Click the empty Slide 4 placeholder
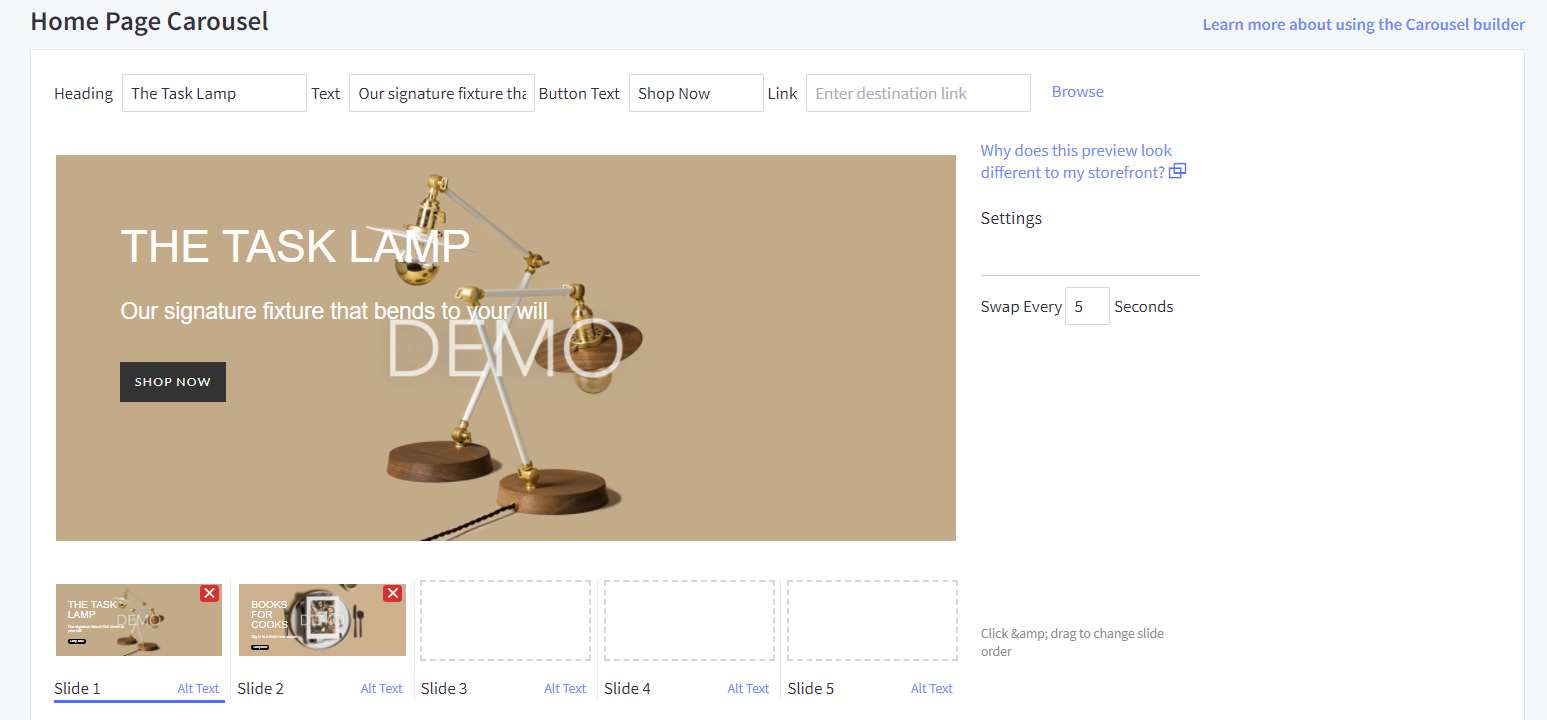1547x720 pixels. coord(689,620)
